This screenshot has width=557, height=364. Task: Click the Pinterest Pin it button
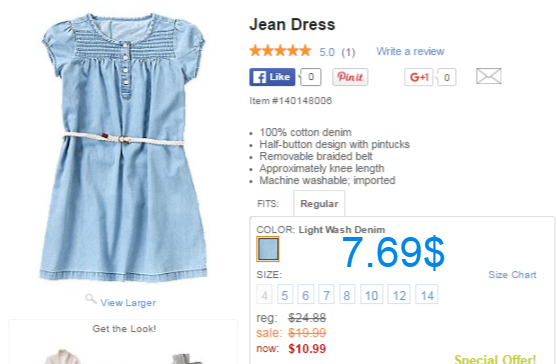[x=350, y=77]
